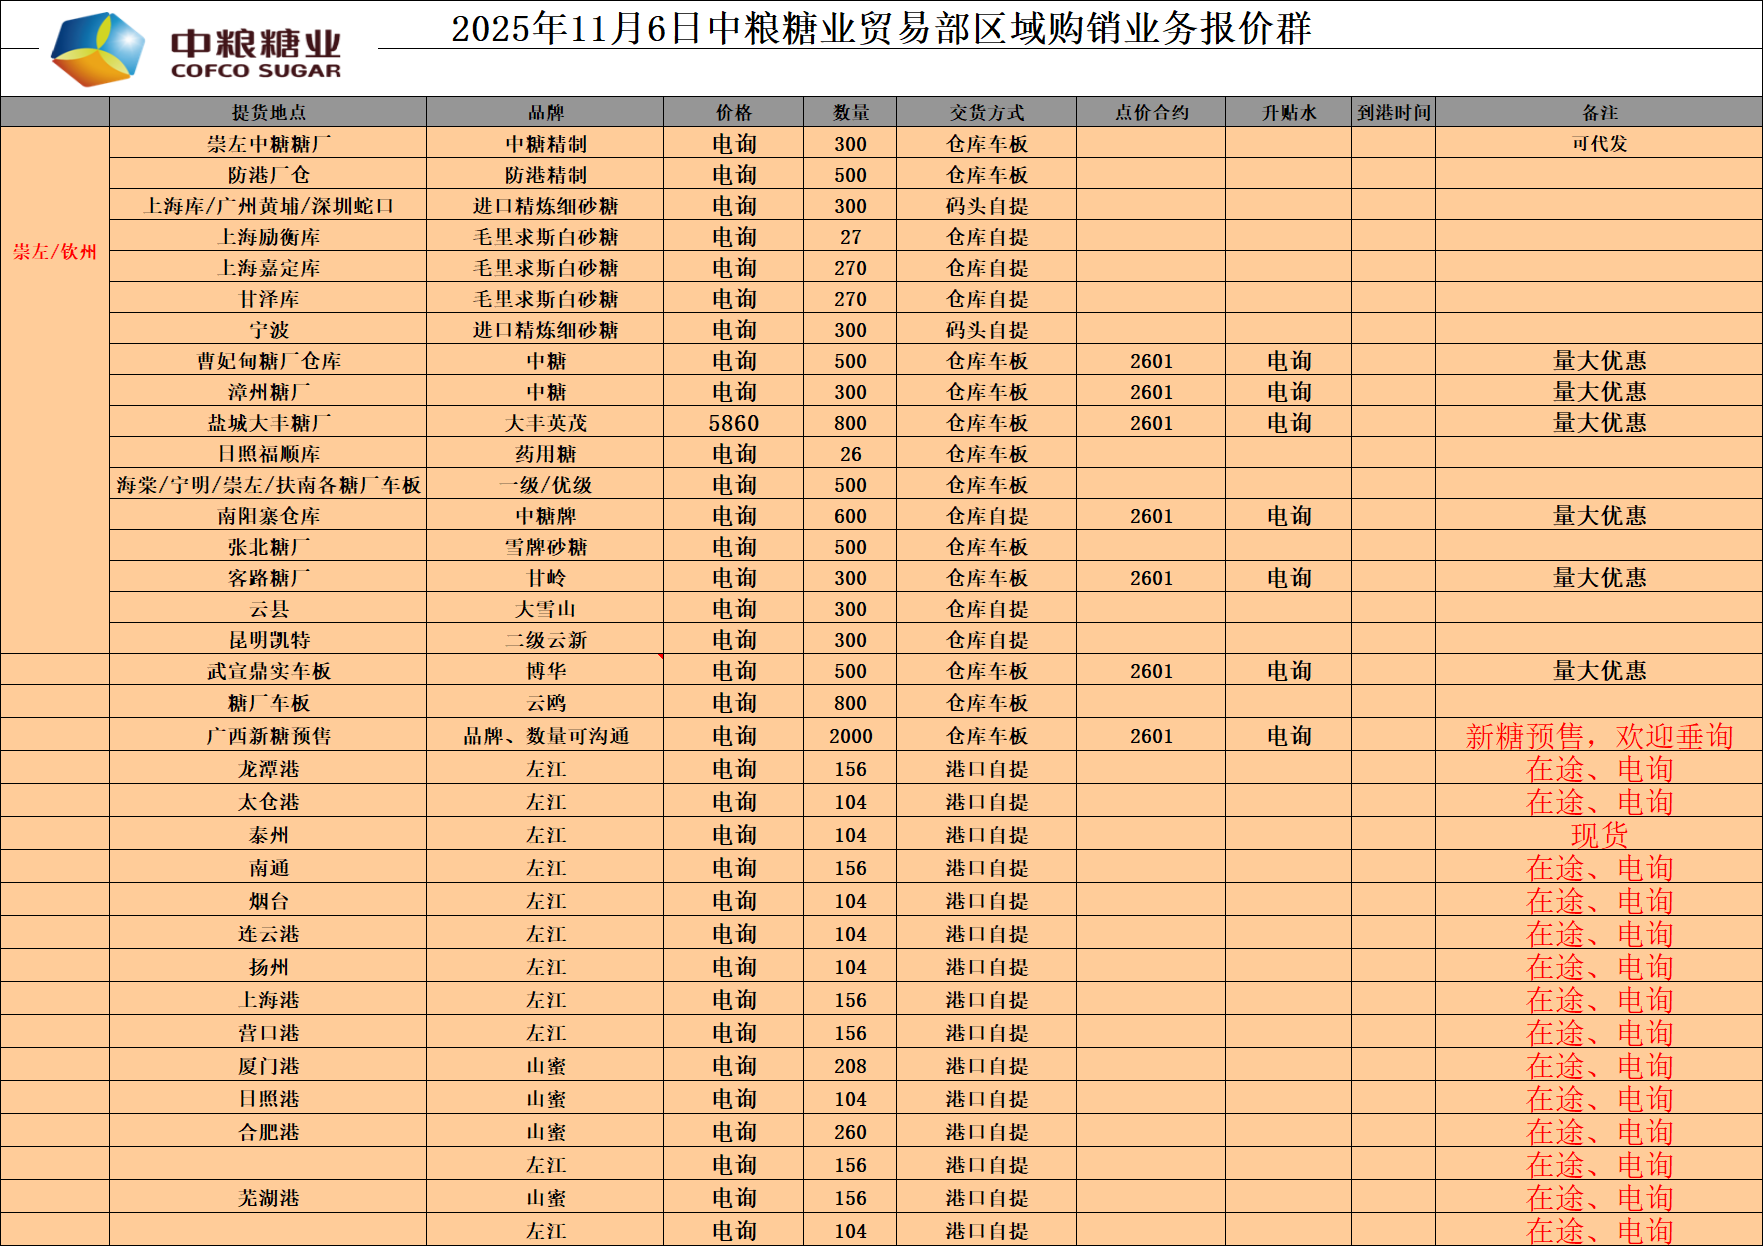Select the 新糖预售，欢迎垂询 remark
Screen dimensions: 1763x1246
click(x=1599, y=736)
